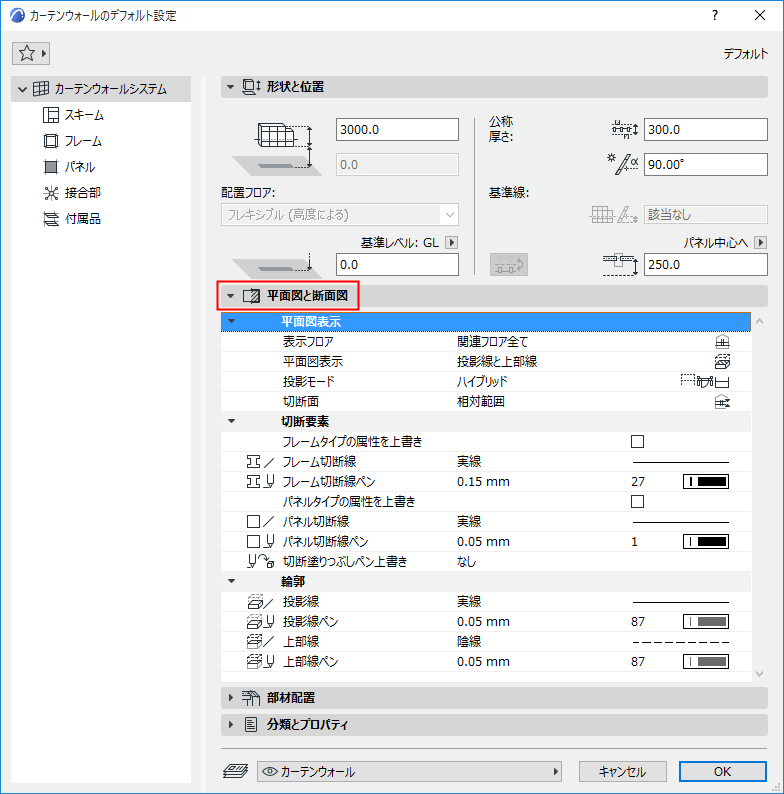Click the 投影線 line type preview
This screenshot has width=784, height=794.
click(681, 602)
